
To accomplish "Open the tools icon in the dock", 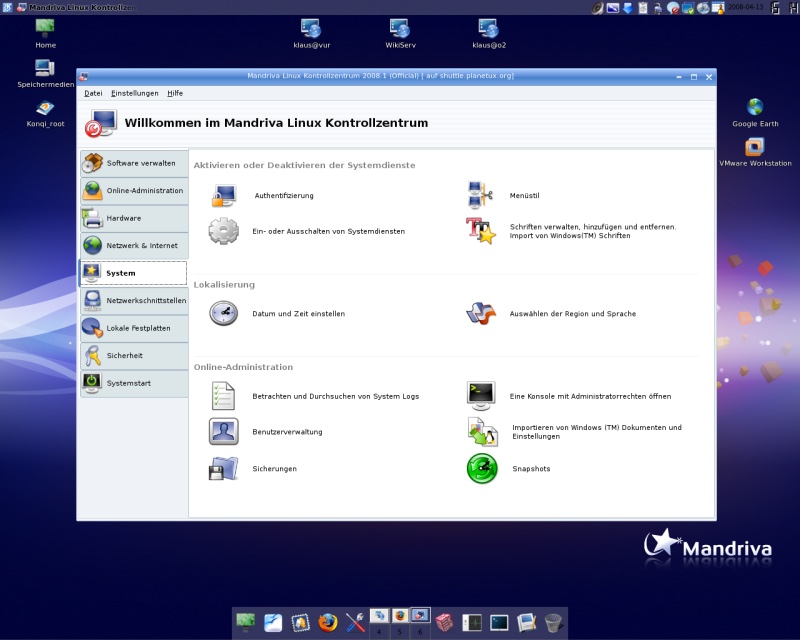I will tap(355, 623).
